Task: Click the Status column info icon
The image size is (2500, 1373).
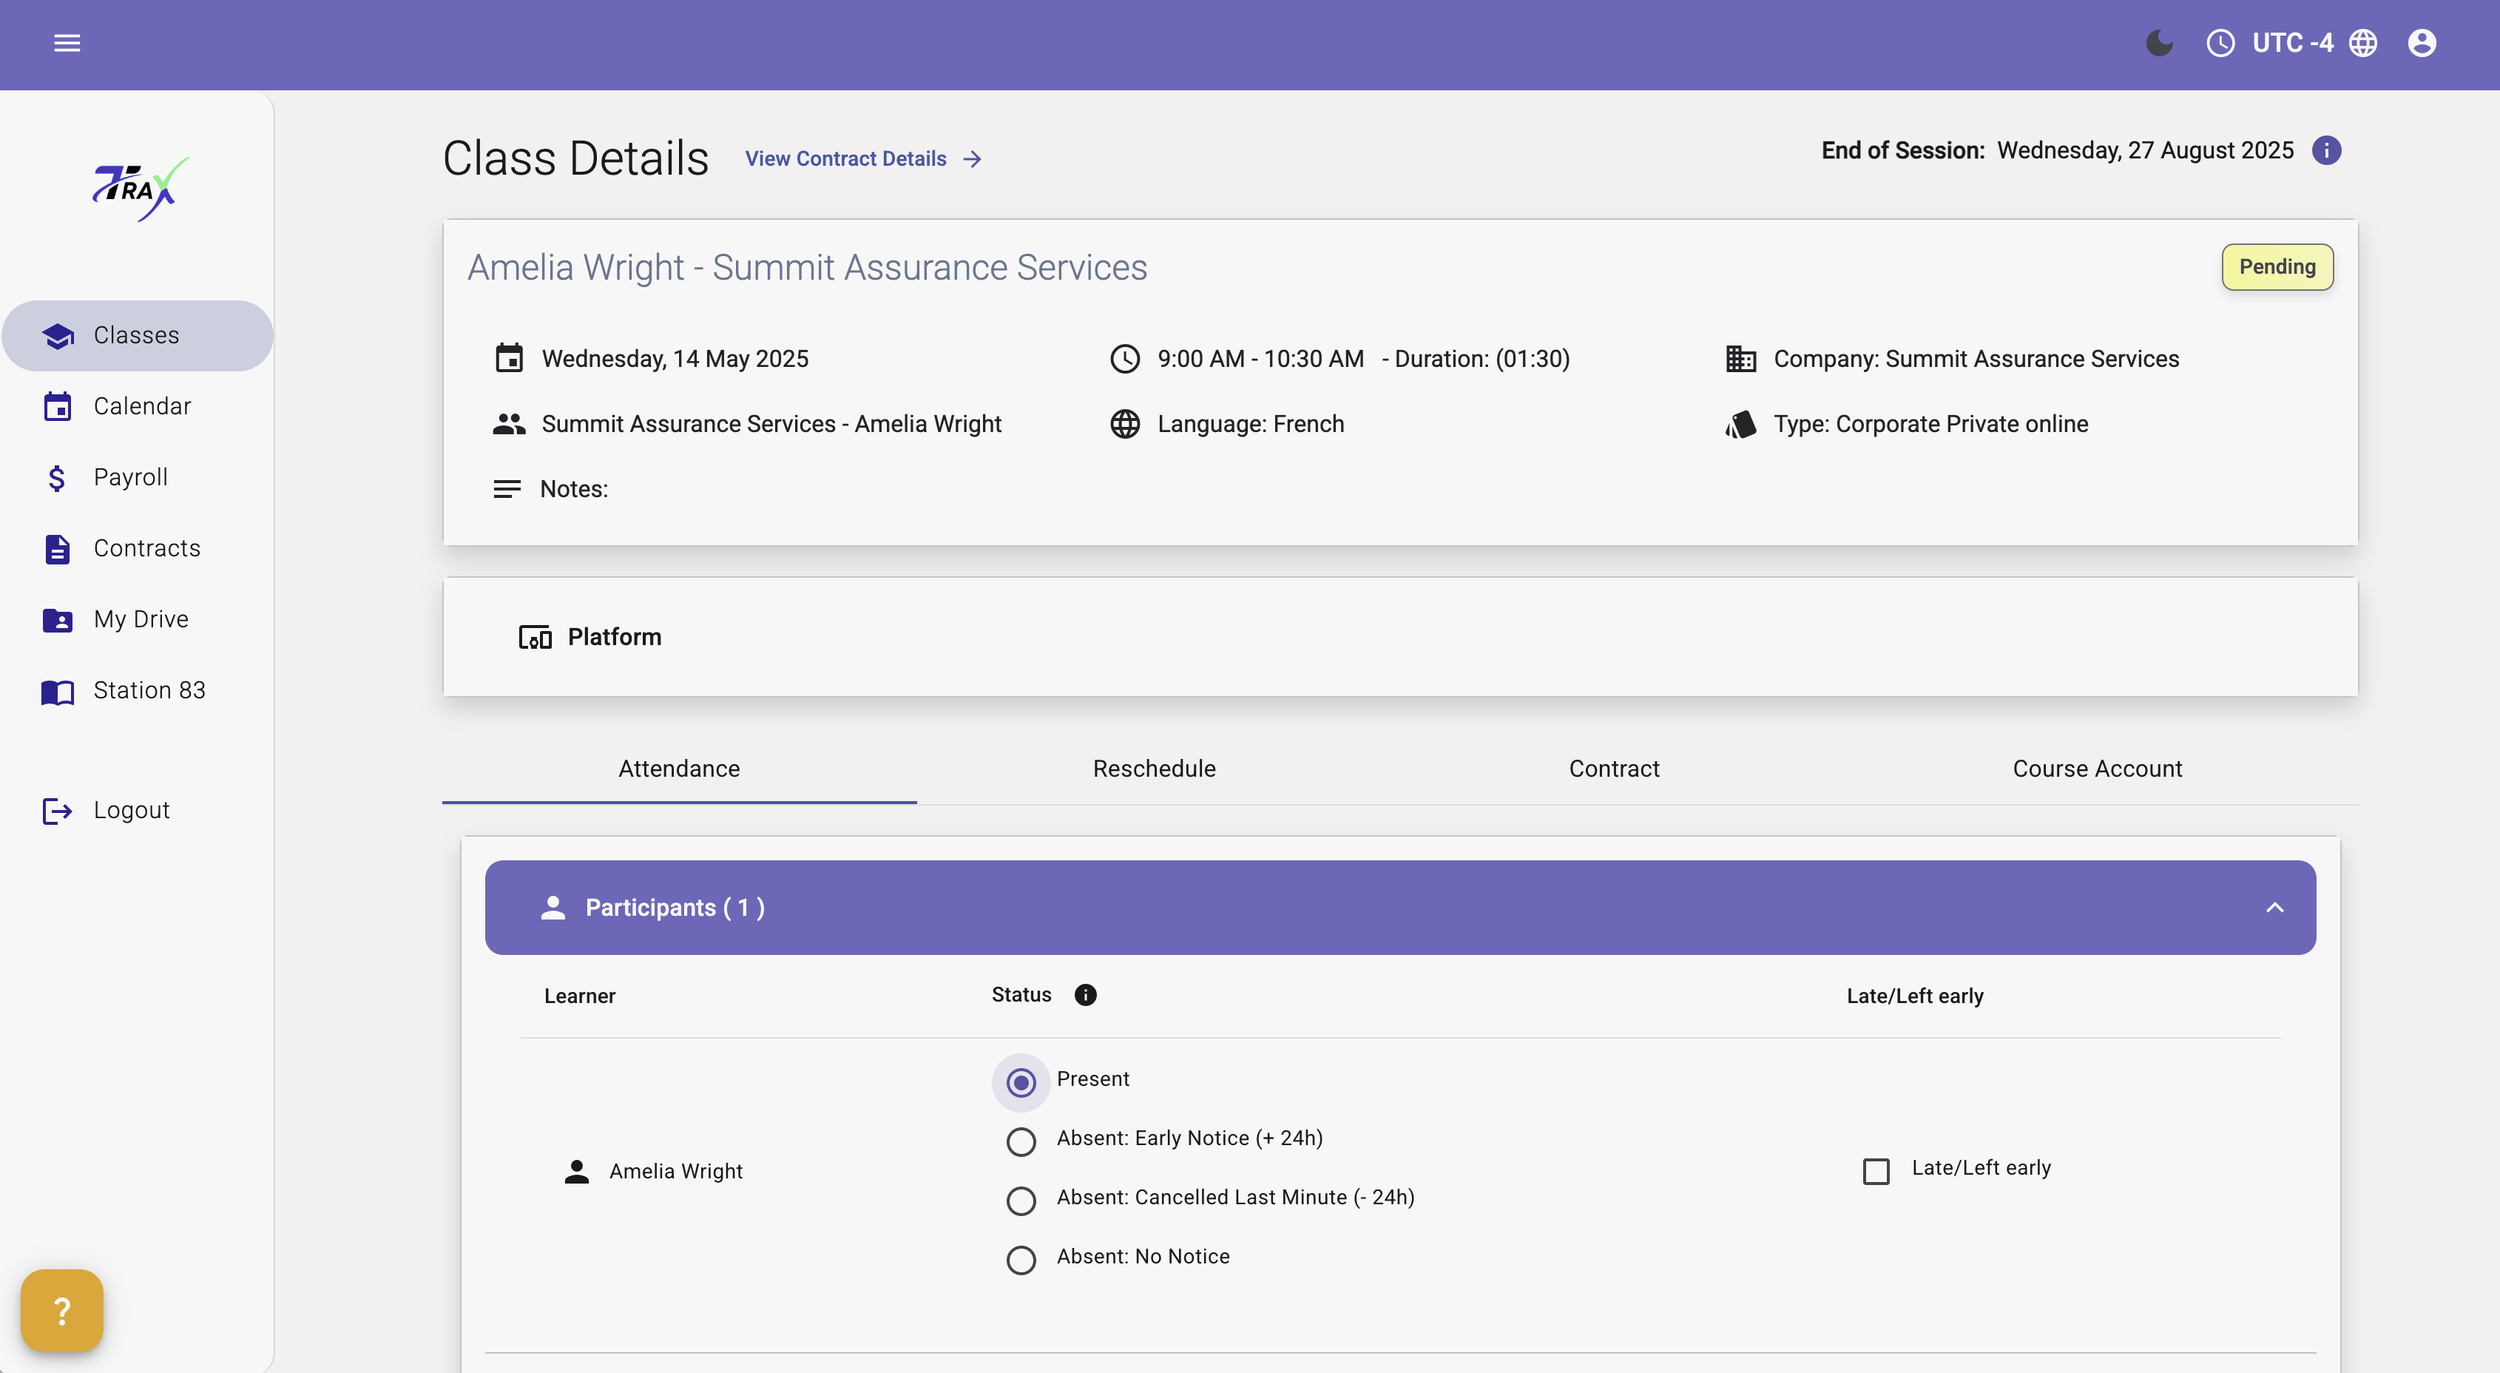Action: (1085, 995)
